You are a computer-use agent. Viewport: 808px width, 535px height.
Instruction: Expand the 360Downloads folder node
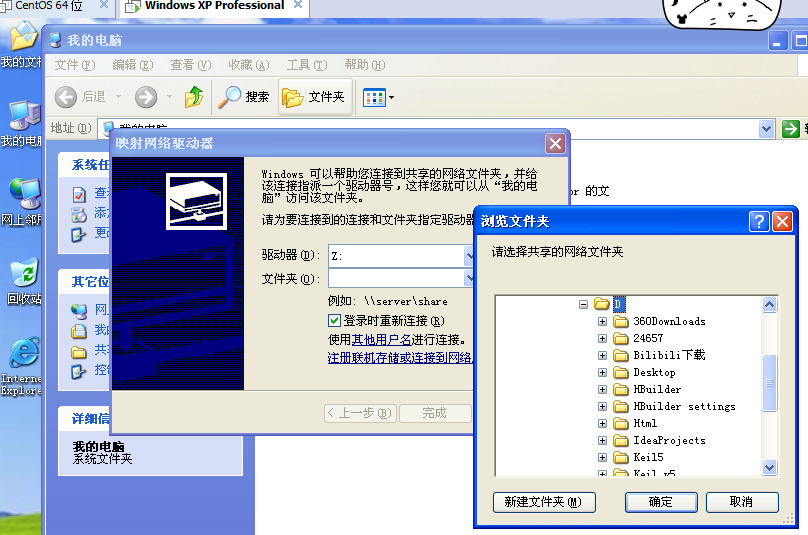coord(602,322)
